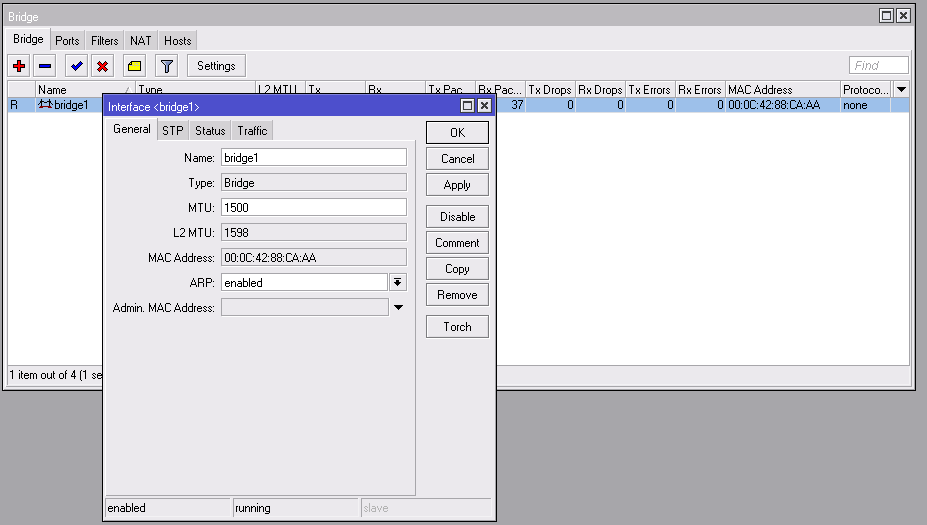Screen dimensions: 927x525
Task: Close the Interface bridge1 dialog
Action: pyautogui.click(x=484, y=106)
